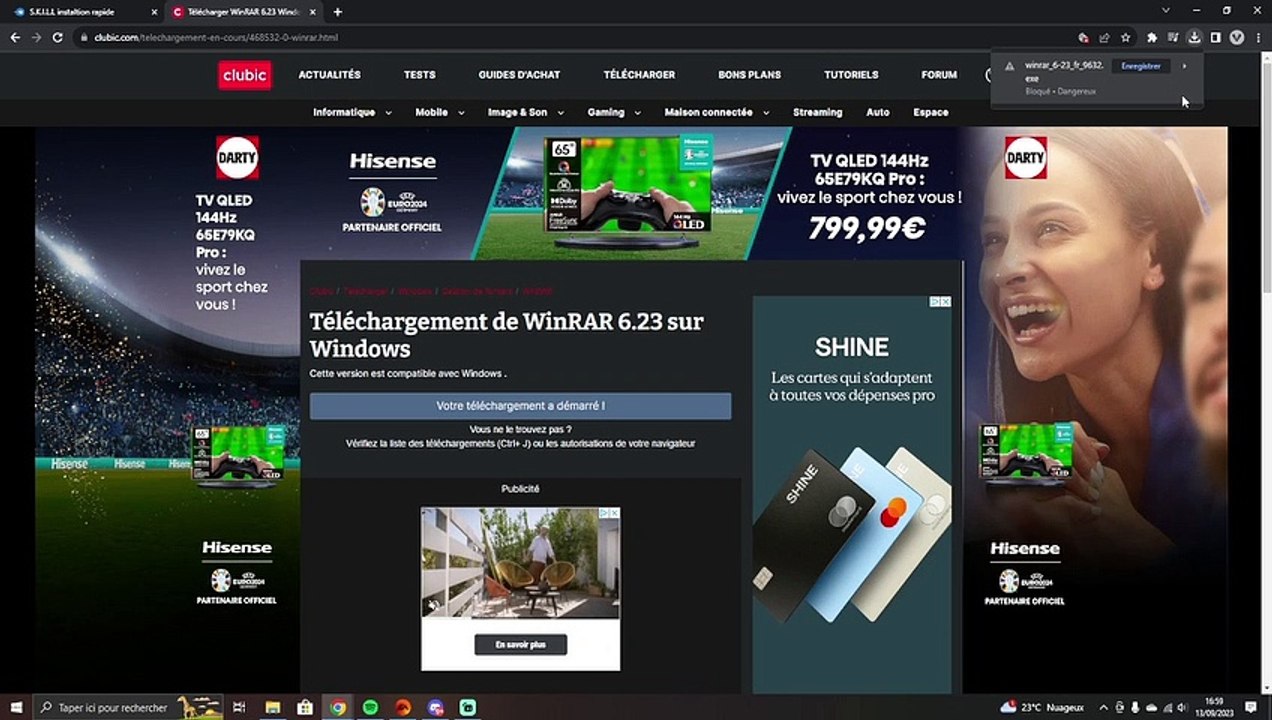1272x720 pixels.
Task: Click the Clubic red logo
Action: pyautogui.click(x=245, y=75)
